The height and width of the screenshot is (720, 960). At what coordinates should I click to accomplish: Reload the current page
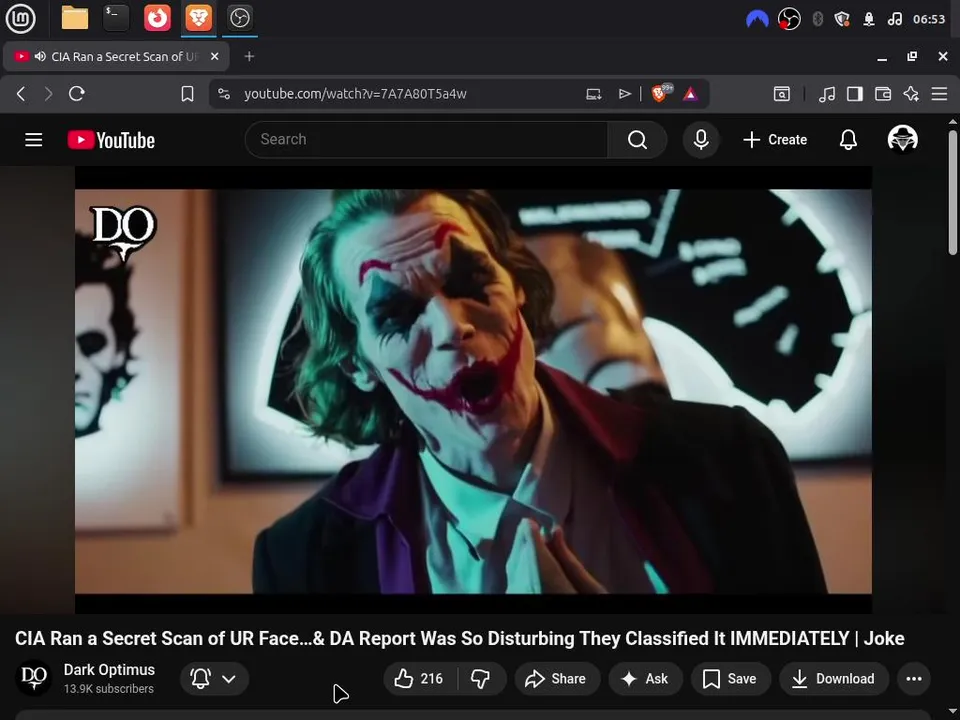coord(77,94)
